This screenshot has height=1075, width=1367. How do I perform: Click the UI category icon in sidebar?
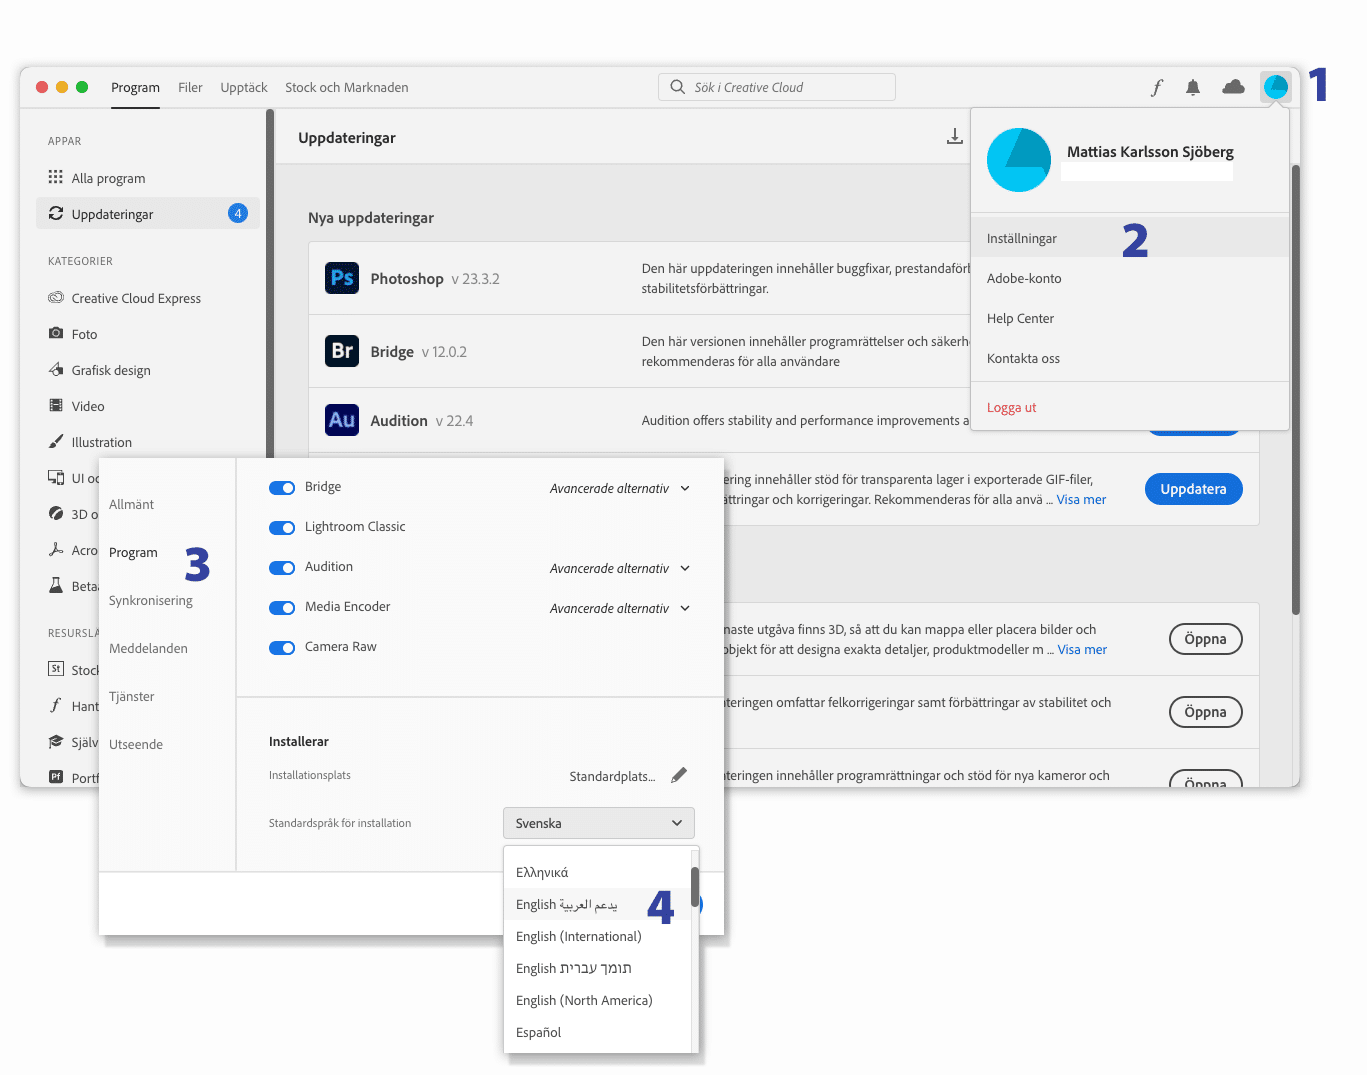pyautogui.click(x=56, y=477)
